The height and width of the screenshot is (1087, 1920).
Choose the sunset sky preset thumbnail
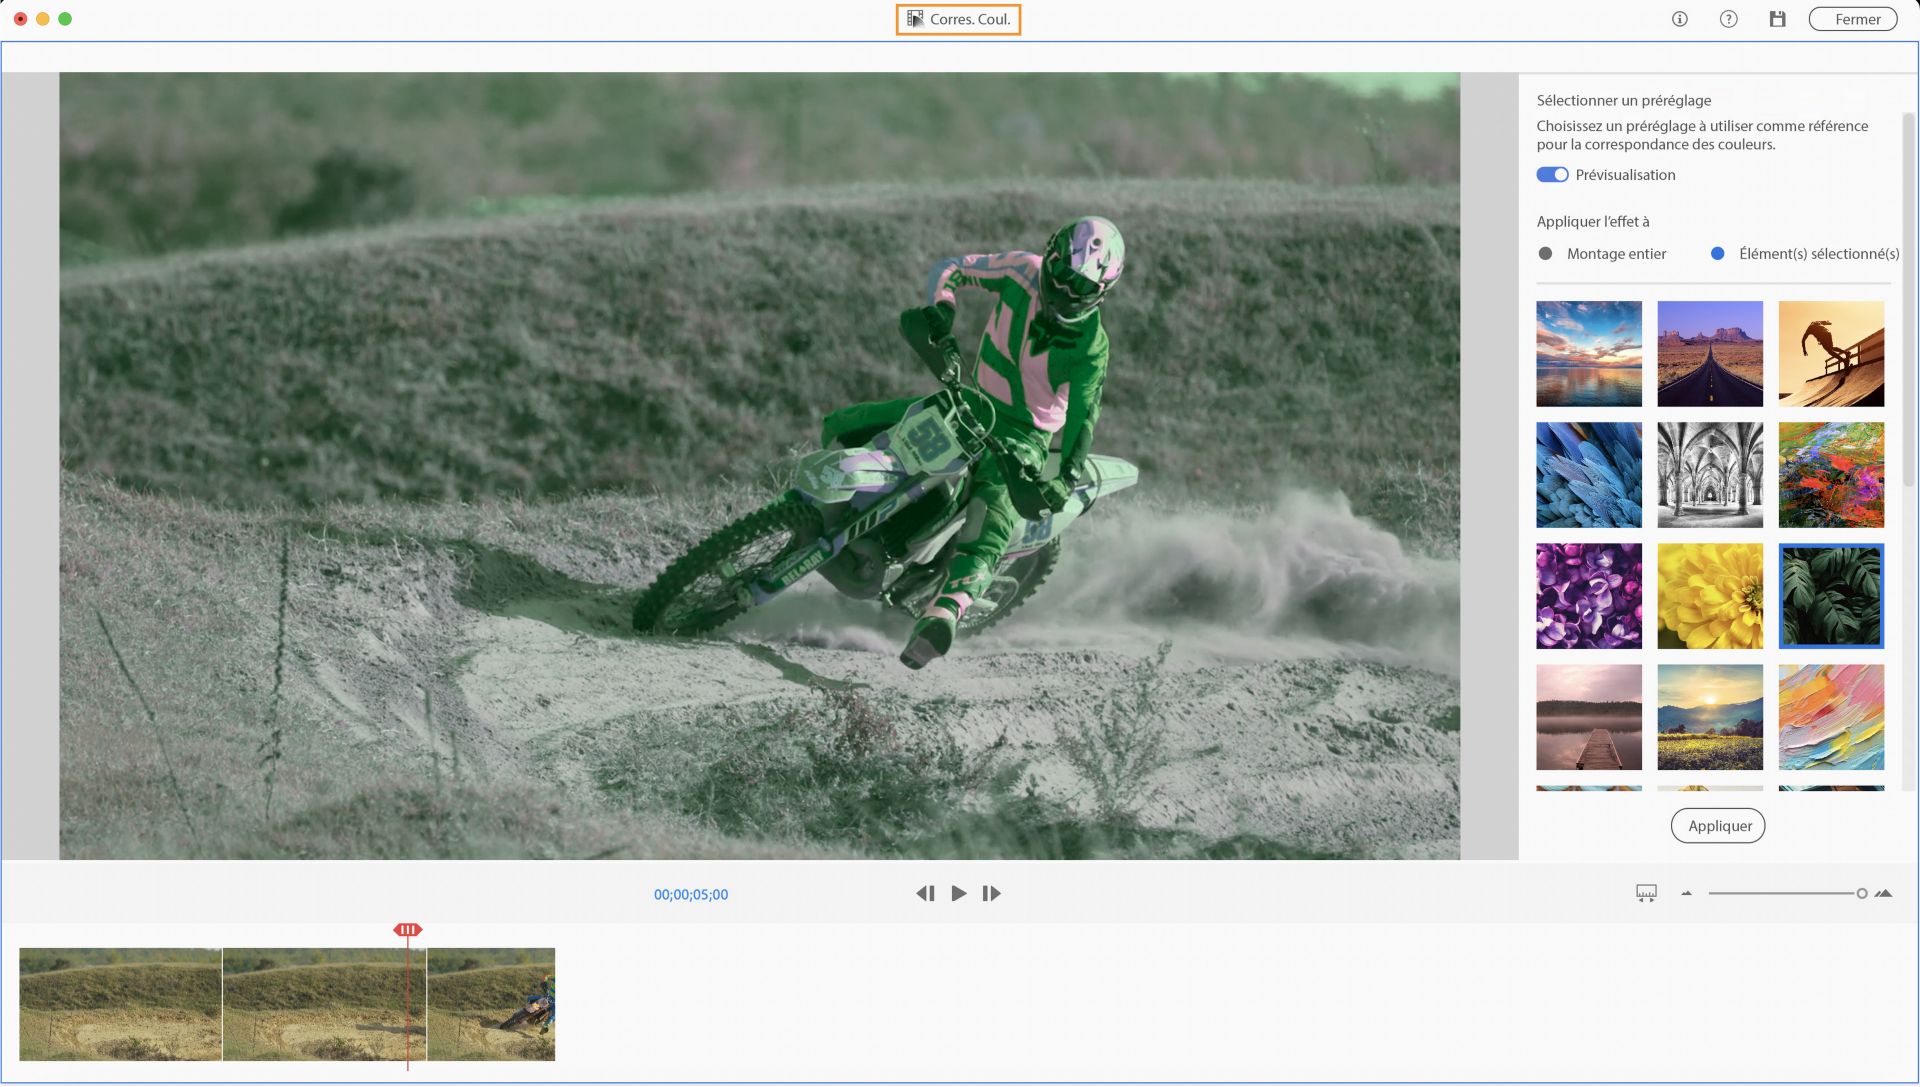pos(1589,354)
